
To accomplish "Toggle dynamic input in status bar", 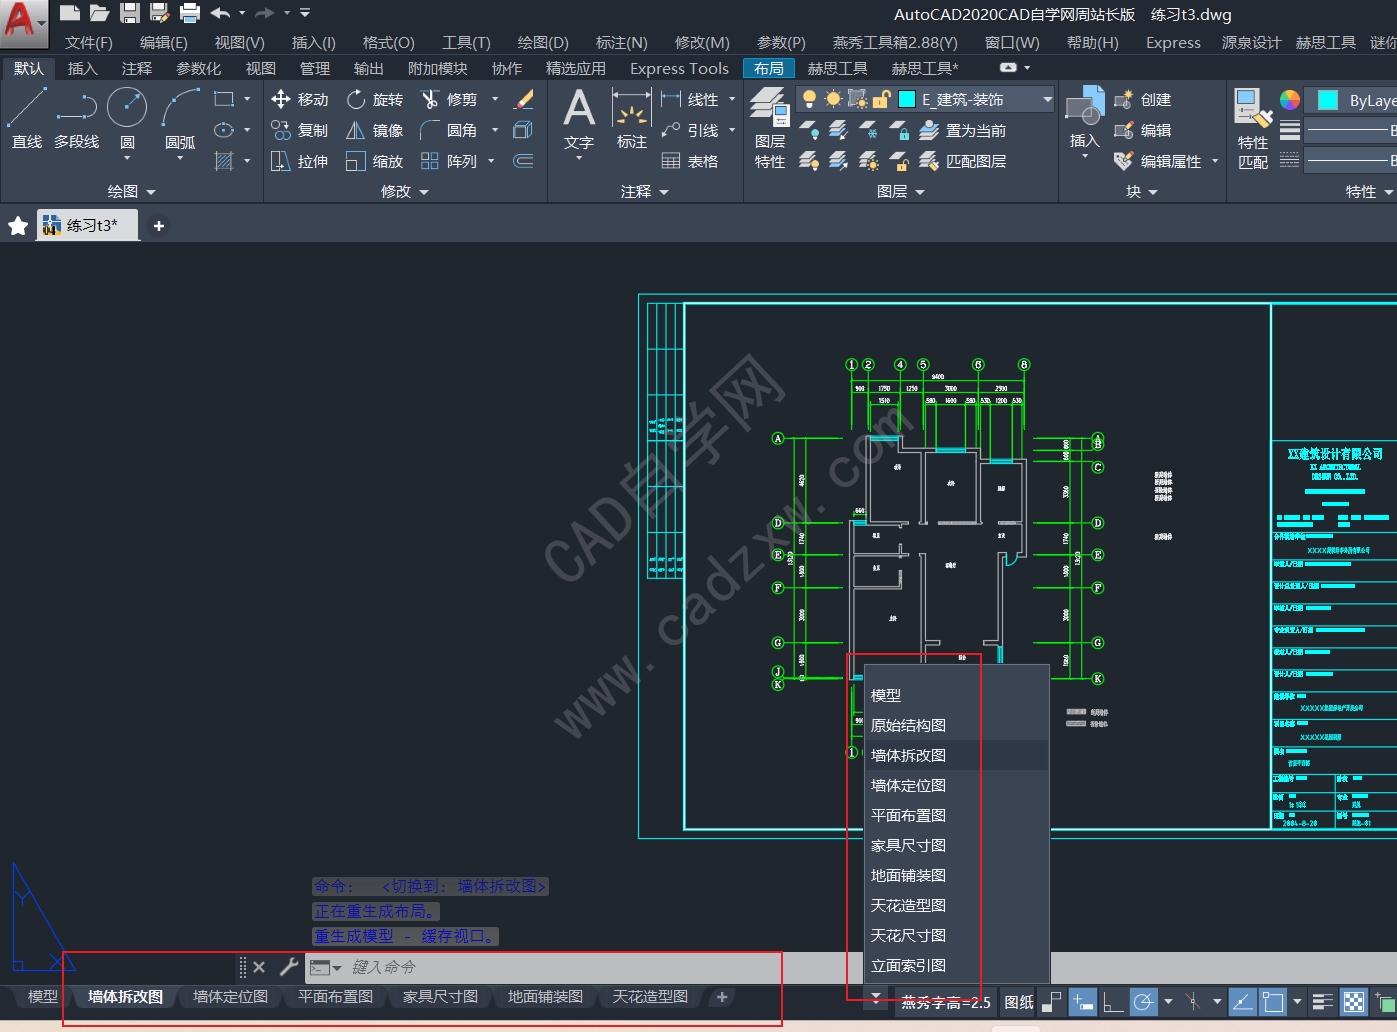I will pyautogui.click(x=1082, y=1001).
